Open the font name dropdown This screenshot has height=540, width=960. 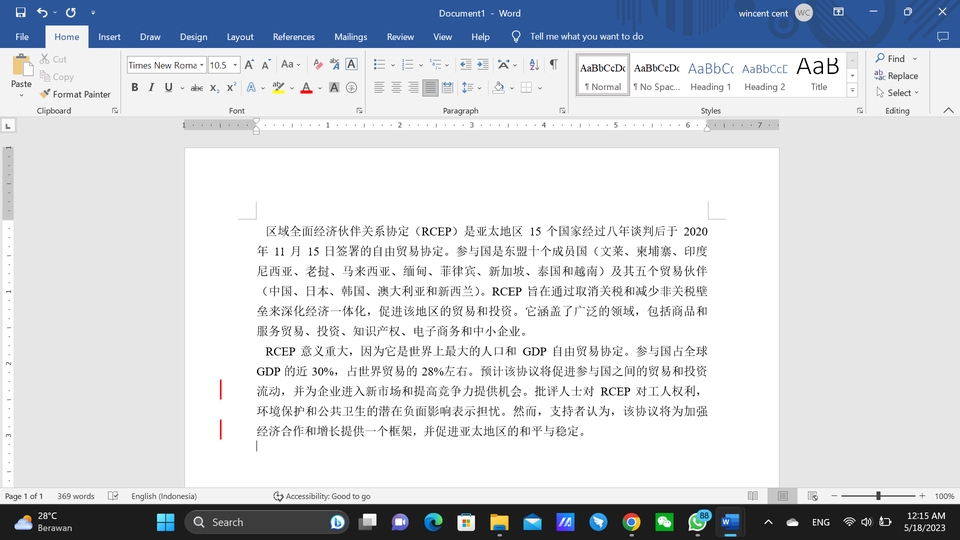point(201,65)
